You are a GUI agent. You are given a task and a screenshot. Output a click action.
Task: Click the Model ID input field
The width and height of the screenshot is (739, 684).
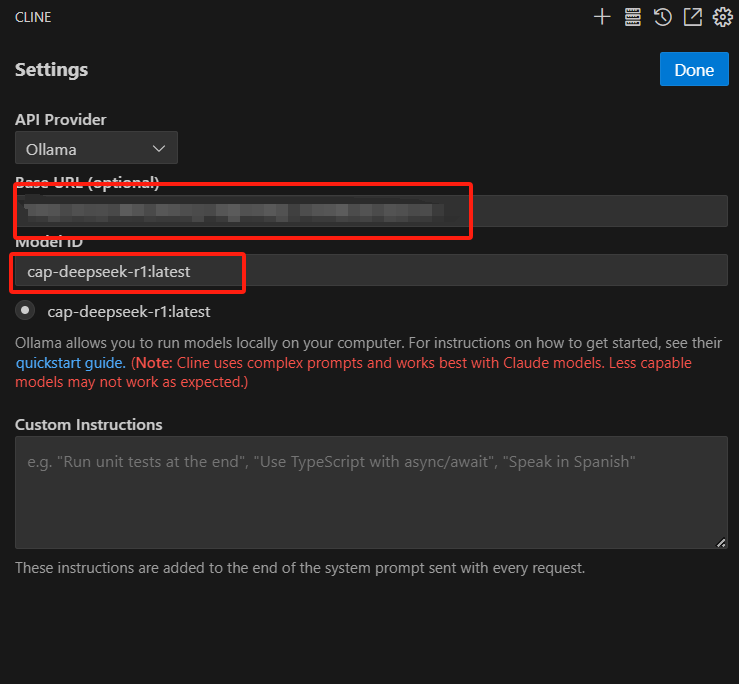(371, 270)
